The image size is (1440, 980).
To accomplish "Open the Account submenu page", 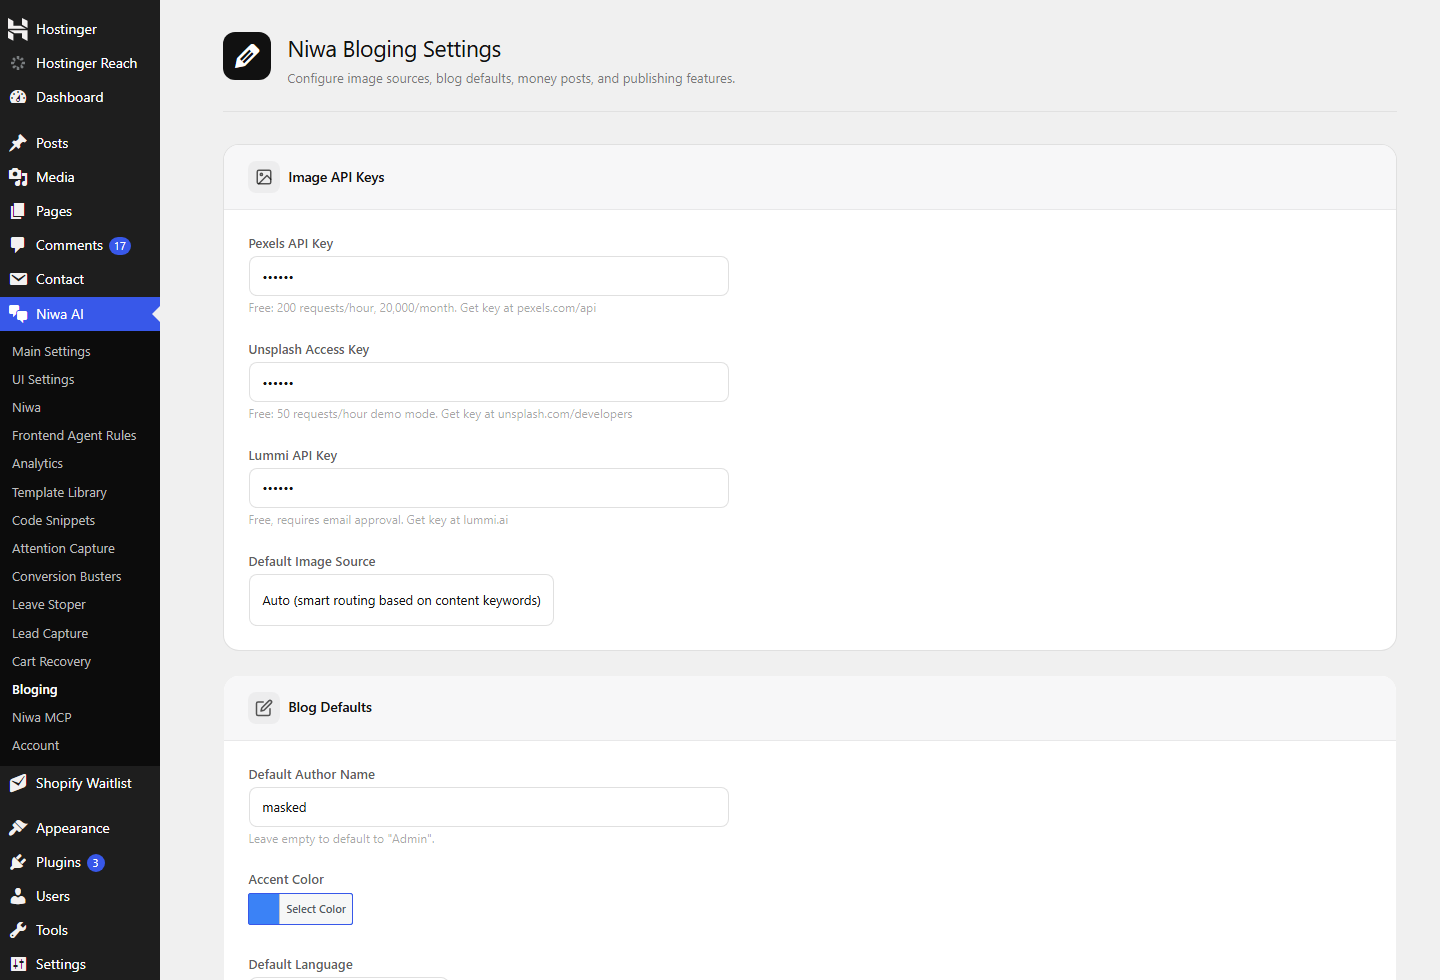I will (x=35, y=746).
